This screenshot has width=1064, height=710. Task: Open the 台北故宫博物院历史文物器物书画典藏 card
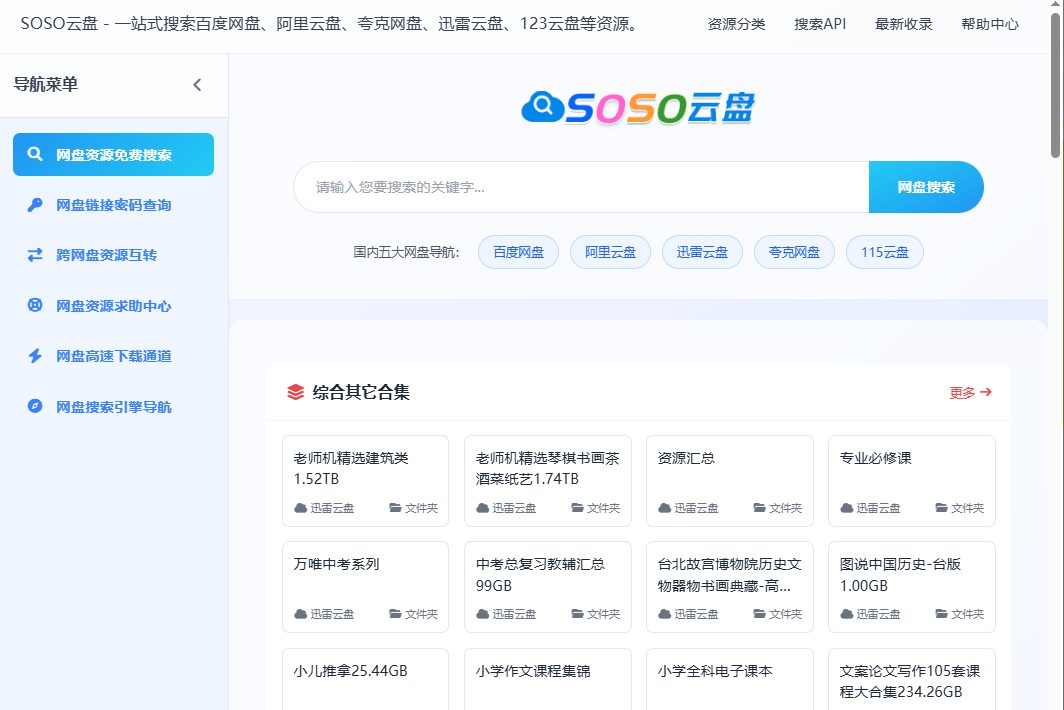(729, 587)
